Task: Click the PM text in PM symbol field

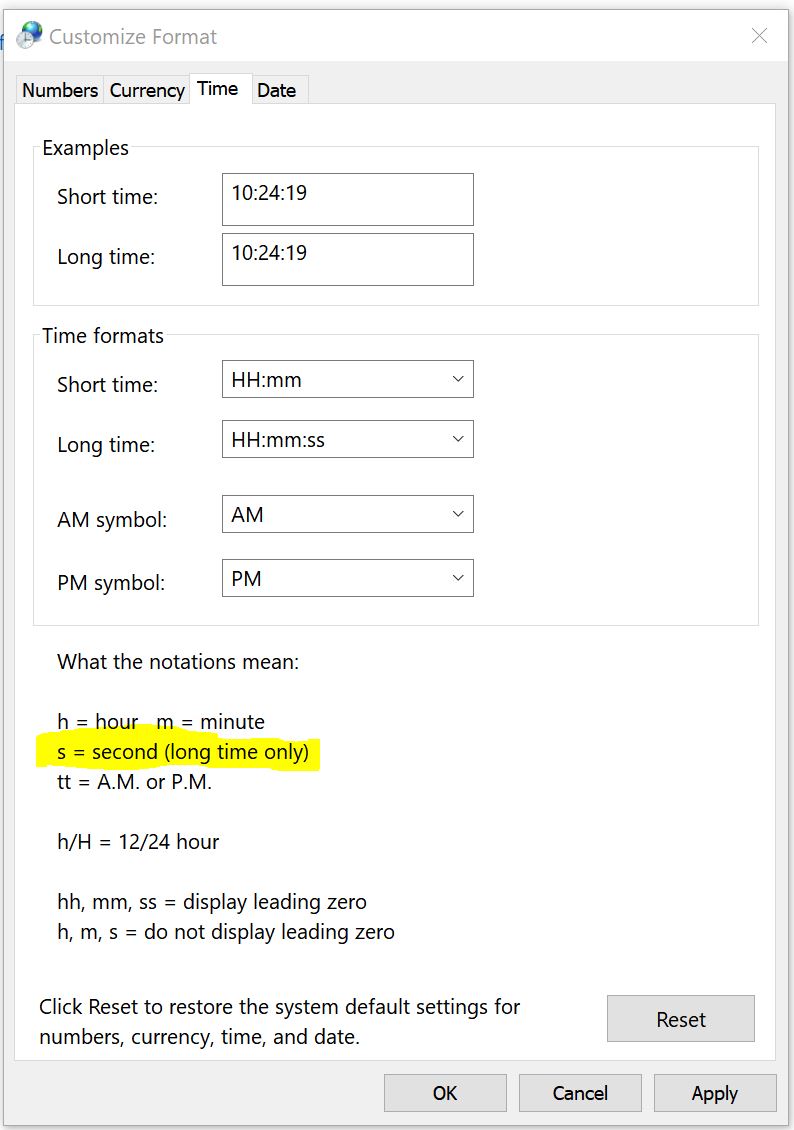Action: tap(246, 579)
